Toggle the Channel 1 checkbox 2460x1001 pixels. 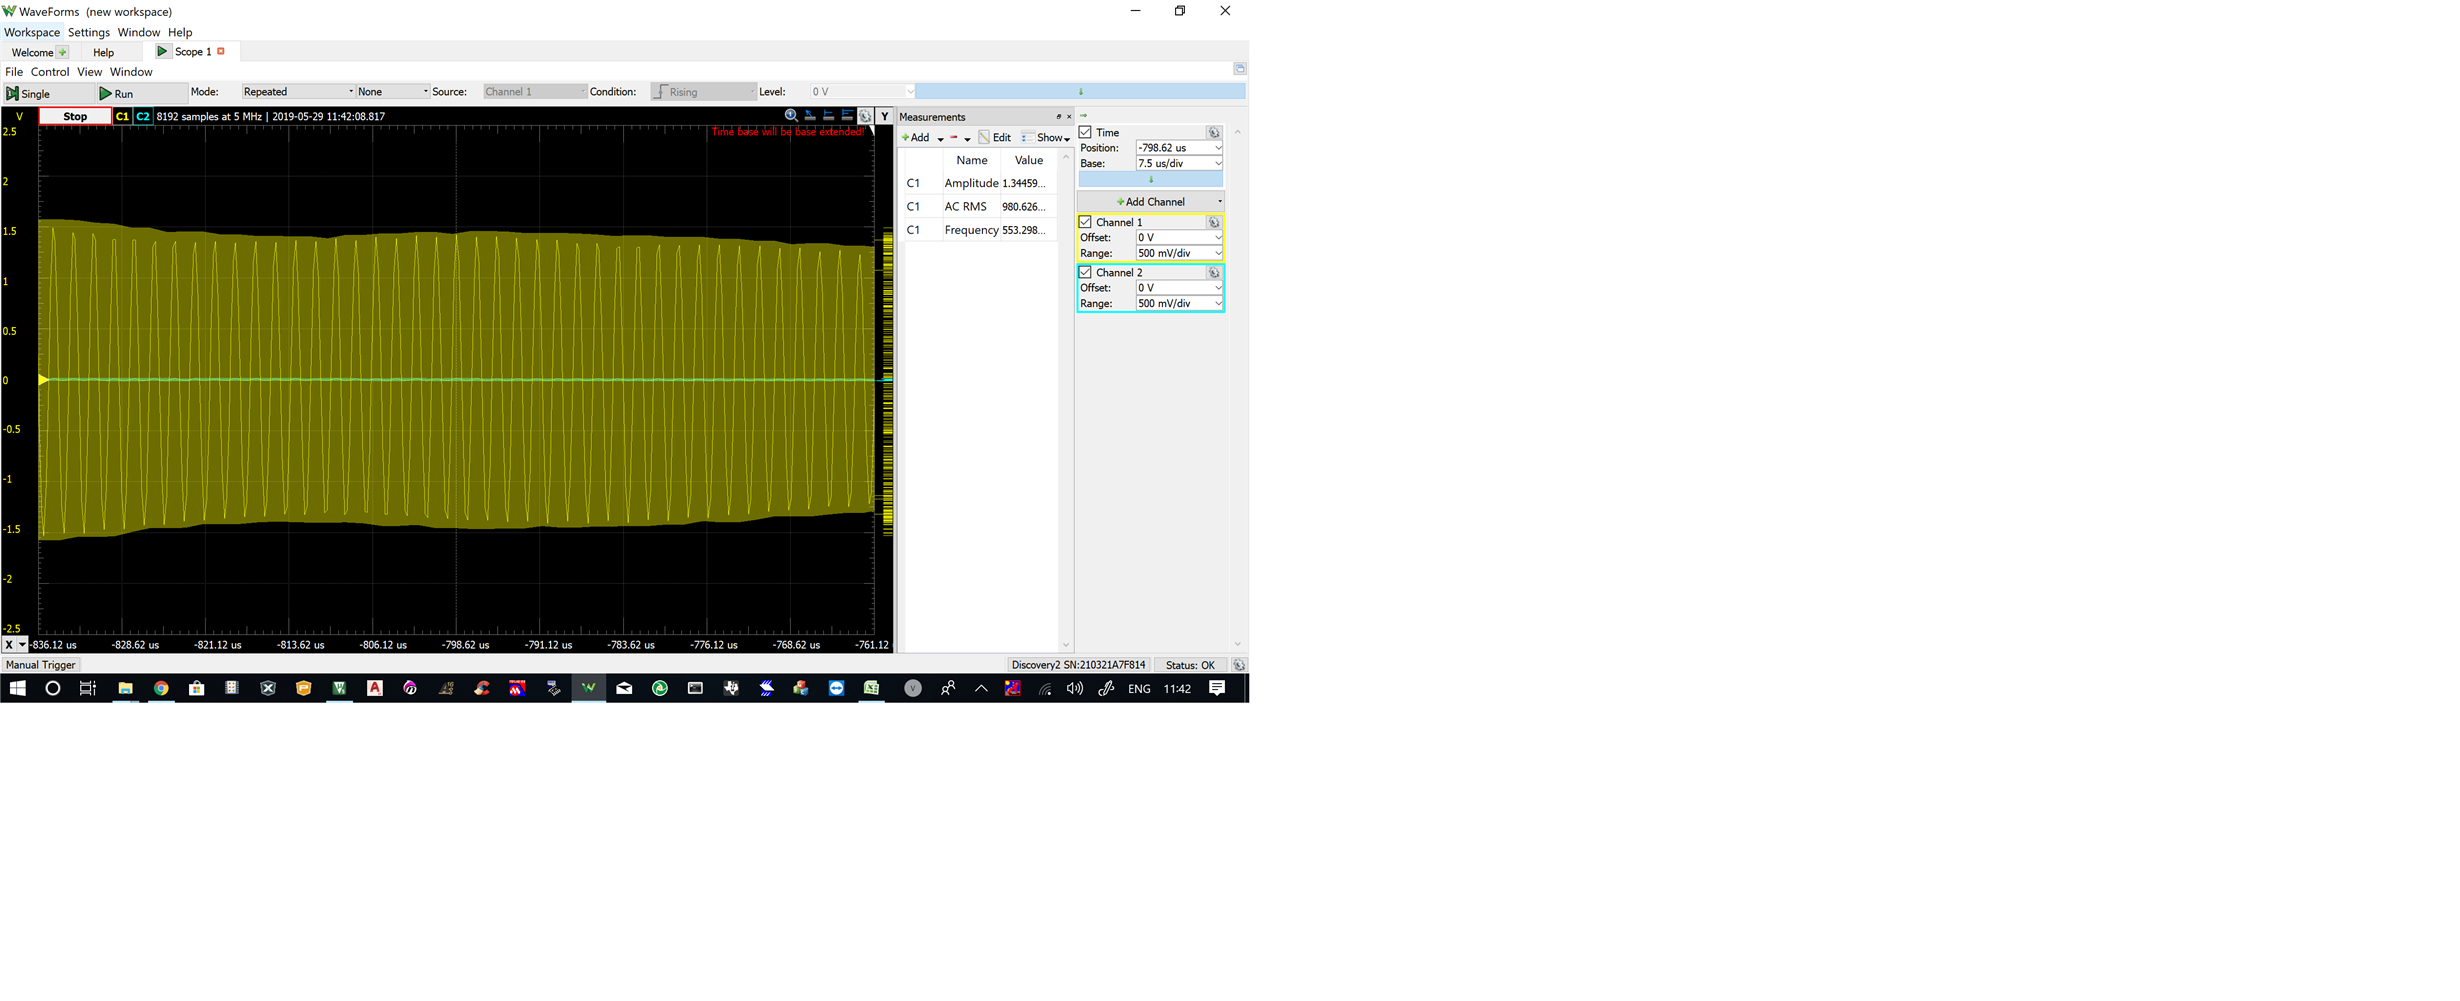(x=1085, y=222)
